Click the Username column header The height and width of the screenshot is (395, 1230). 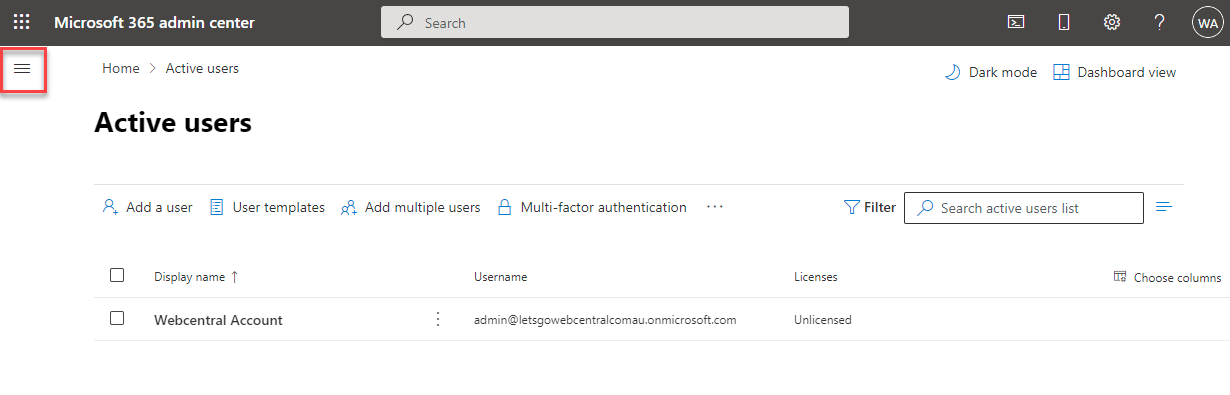click(x=500, y=277)
